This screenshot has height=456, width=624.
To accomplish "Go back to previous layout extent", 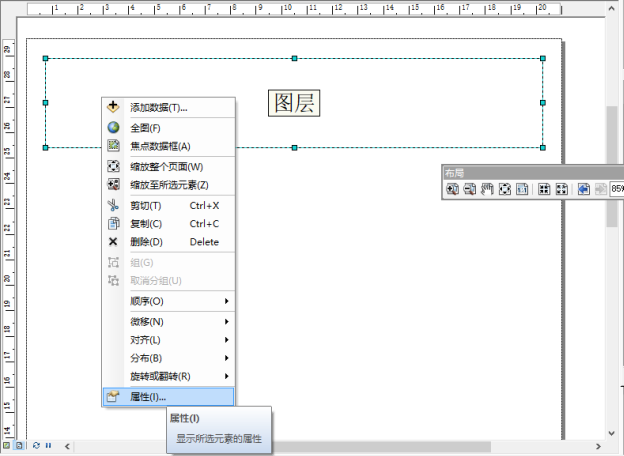I will tap(583, 189).
